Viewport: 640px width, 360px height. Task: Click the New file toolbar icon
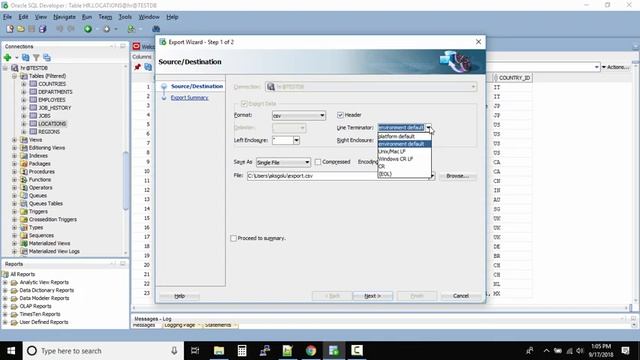[10, 29]
